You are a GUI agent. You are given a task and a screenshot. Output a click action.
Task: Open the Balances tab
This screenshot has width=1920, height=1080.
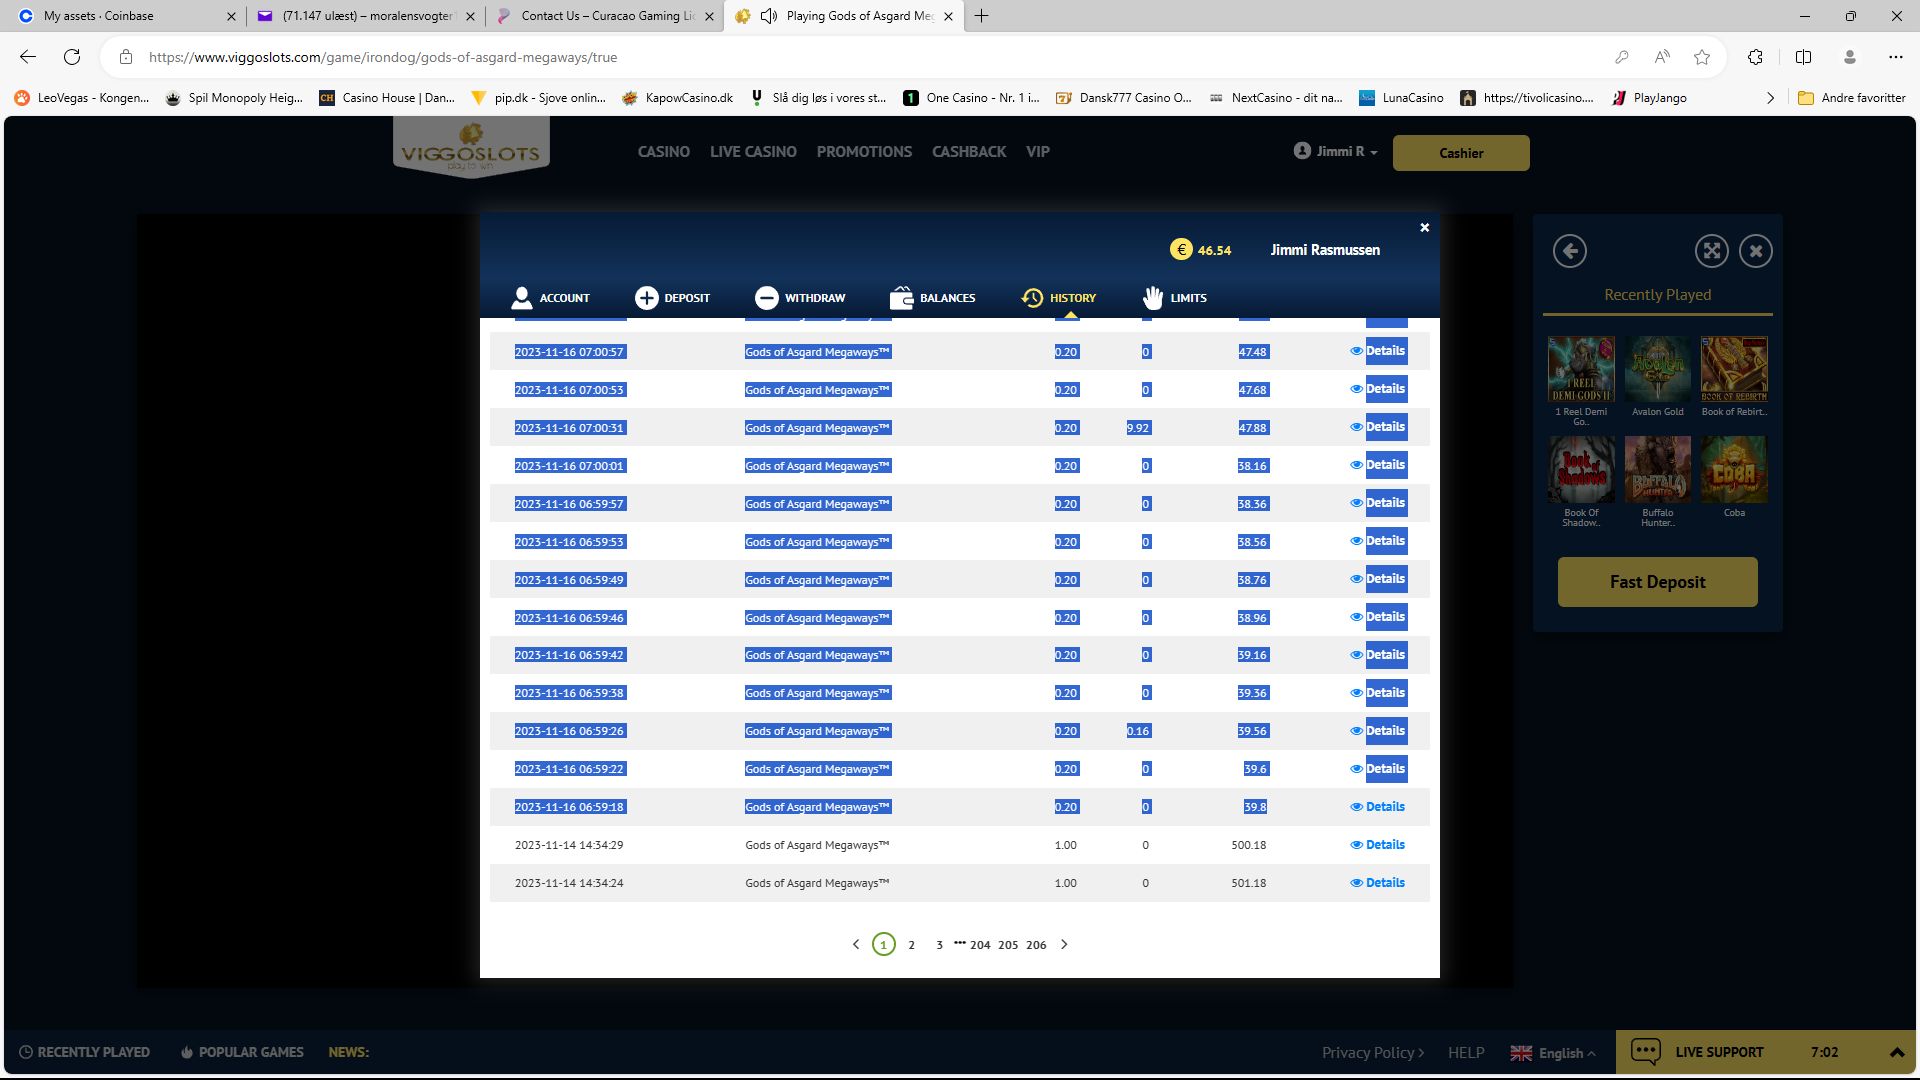pos(932,298)
